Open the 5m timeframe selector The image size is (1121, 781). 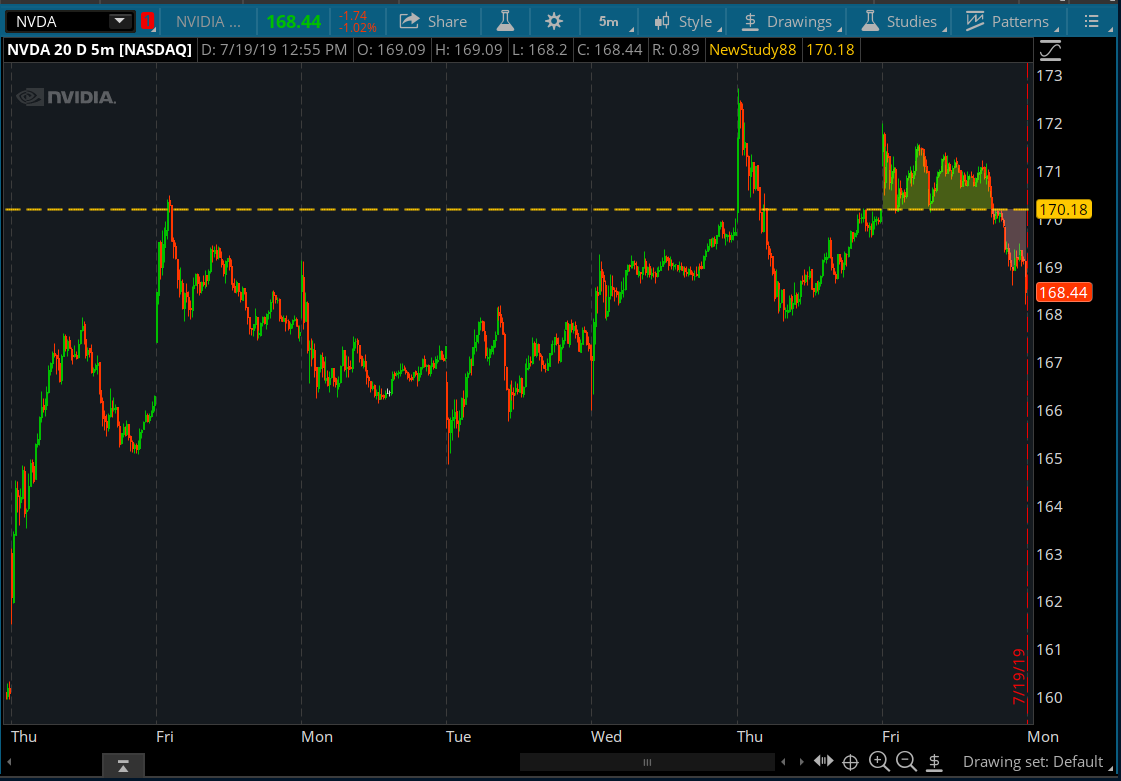[x=608, y=21]
